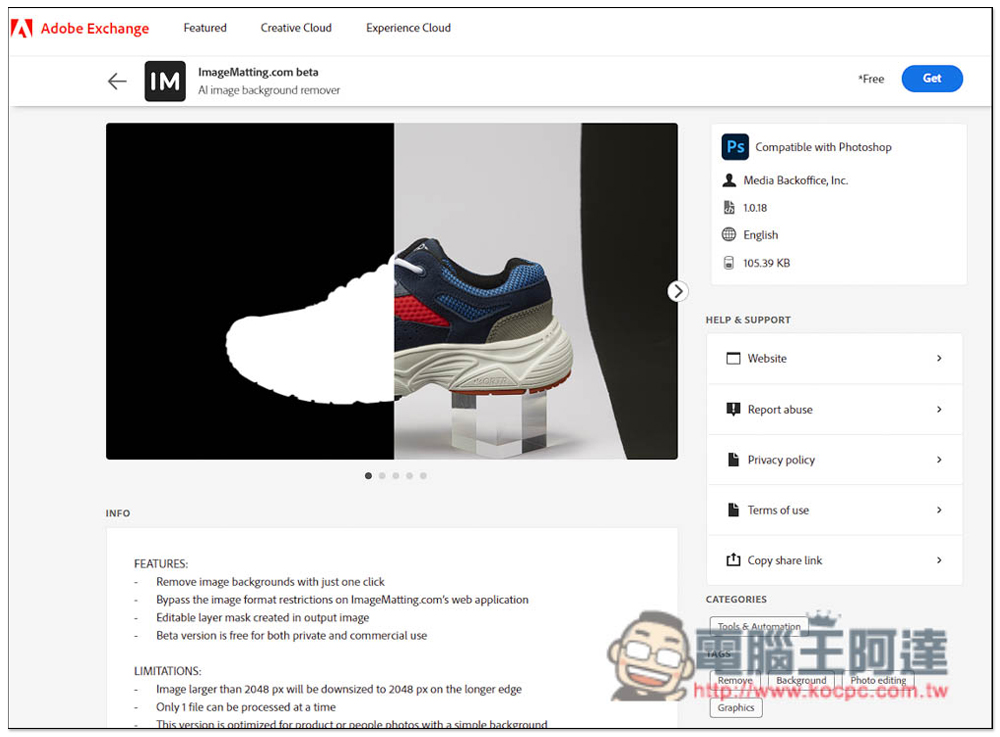This screenshot has width=1000, height=737.
Task: Select the second carousel dot indicator
Action: (x=382, y=476)
